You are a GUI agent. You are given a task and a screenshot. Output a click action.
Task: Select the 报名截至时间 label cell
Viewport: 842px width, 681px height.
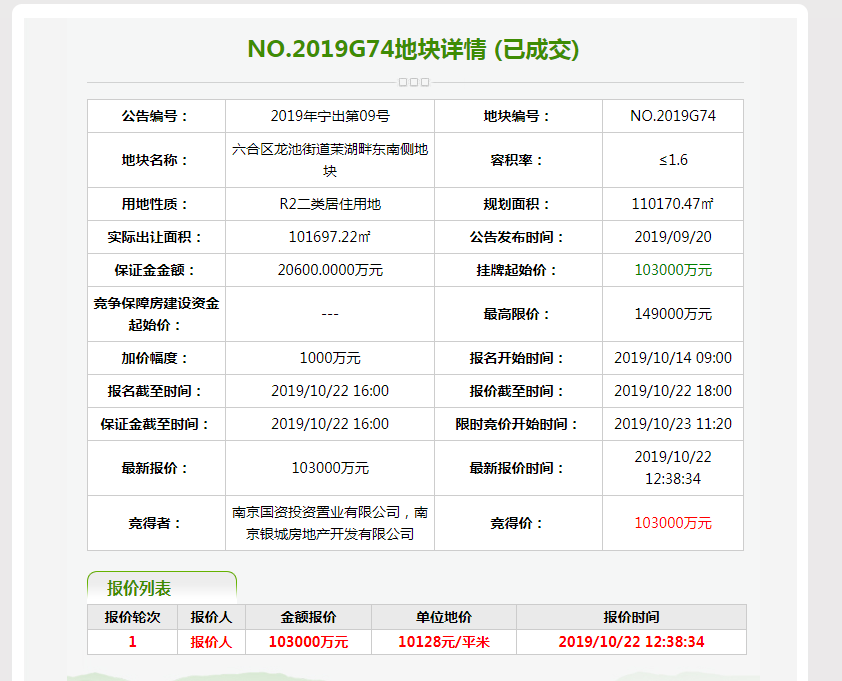coord(156,391)
